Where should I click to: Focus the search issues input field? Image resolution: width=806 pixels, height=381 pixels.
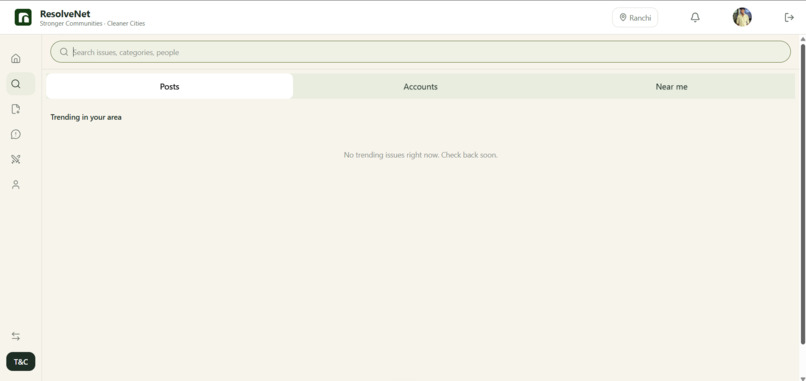click(420, 52)
